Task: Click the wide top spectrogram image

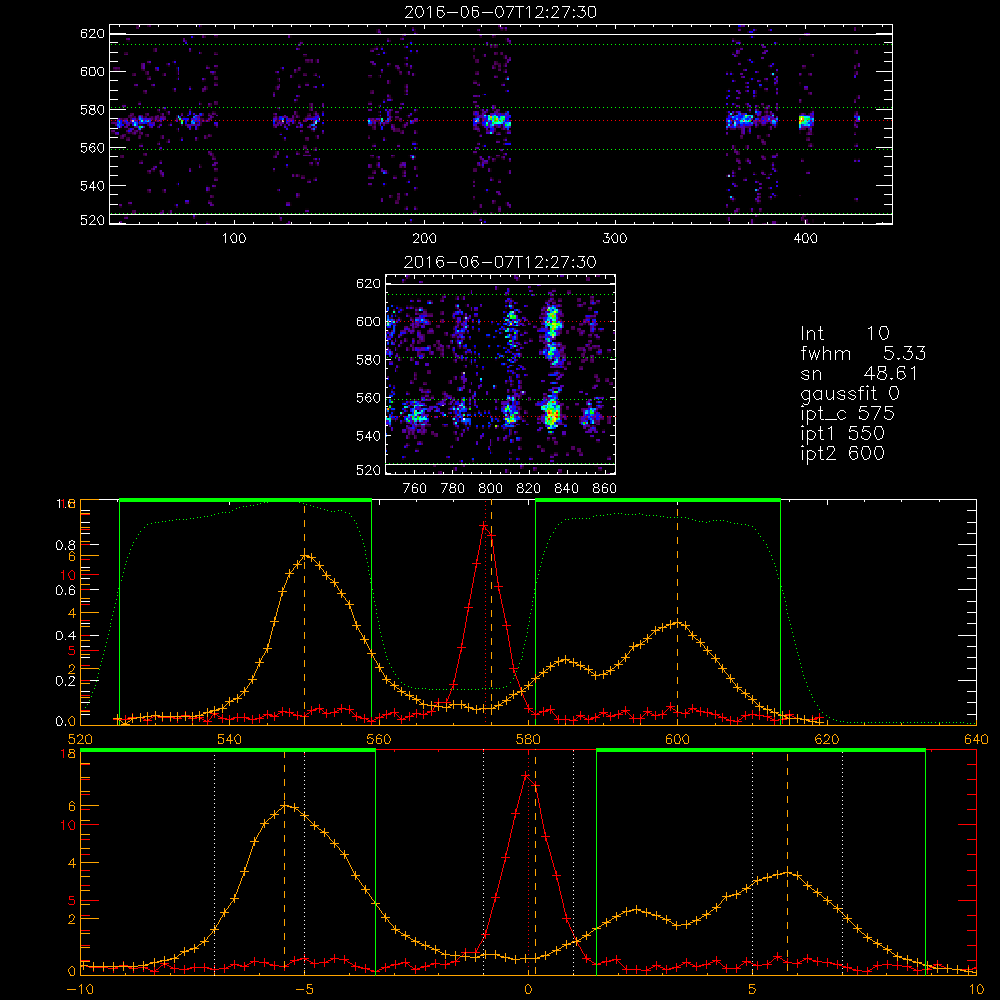Action: tap(501, 124)
